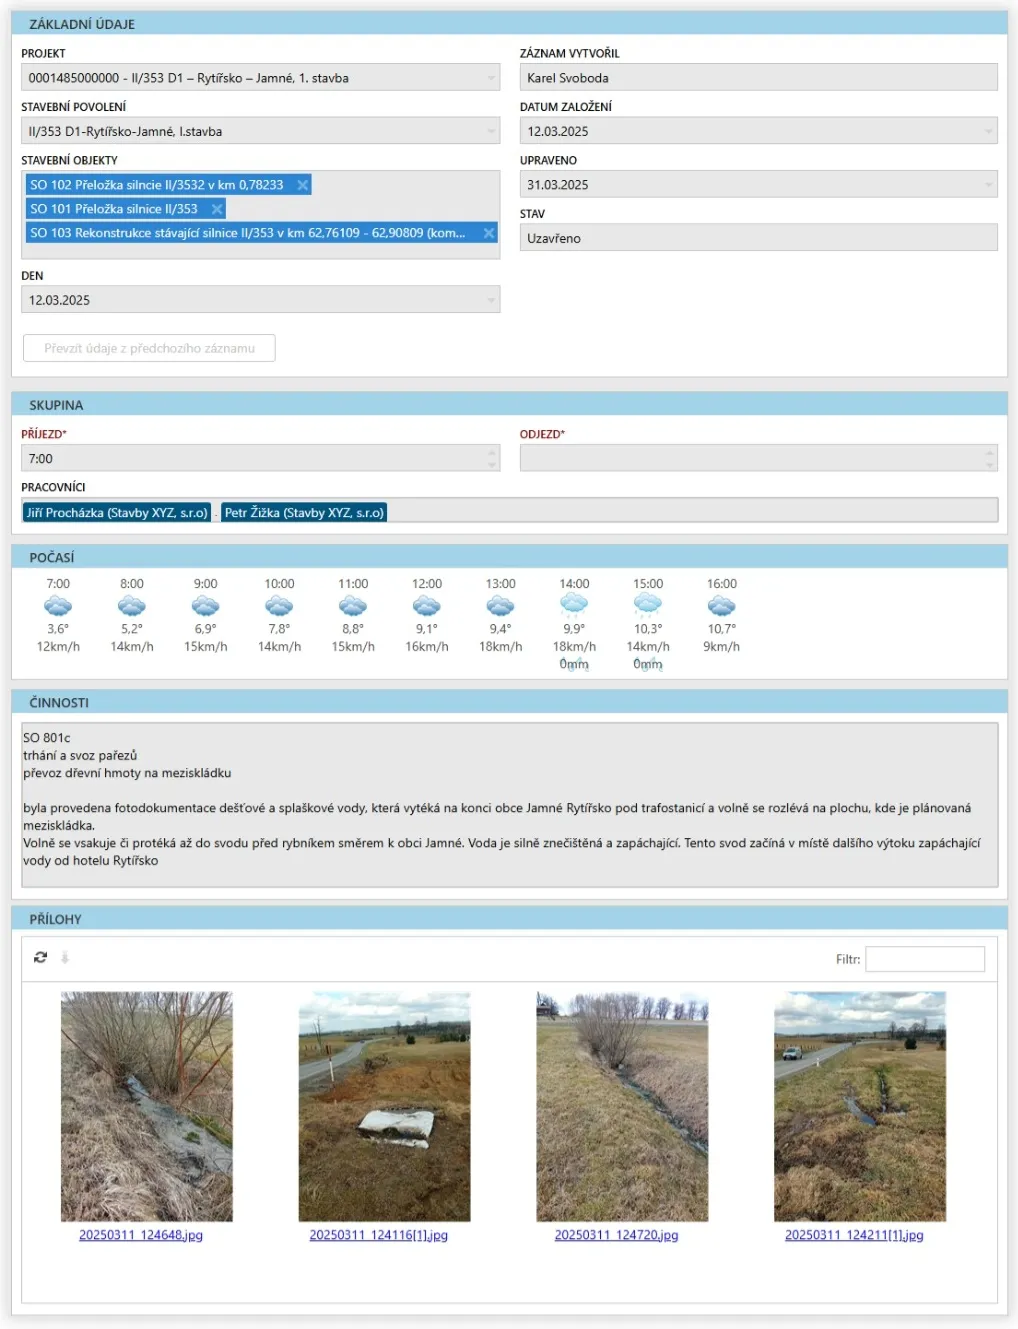Click Převzít údaje z předchozího záznamu button
1018x1329 pixels.
pos(149,348)
